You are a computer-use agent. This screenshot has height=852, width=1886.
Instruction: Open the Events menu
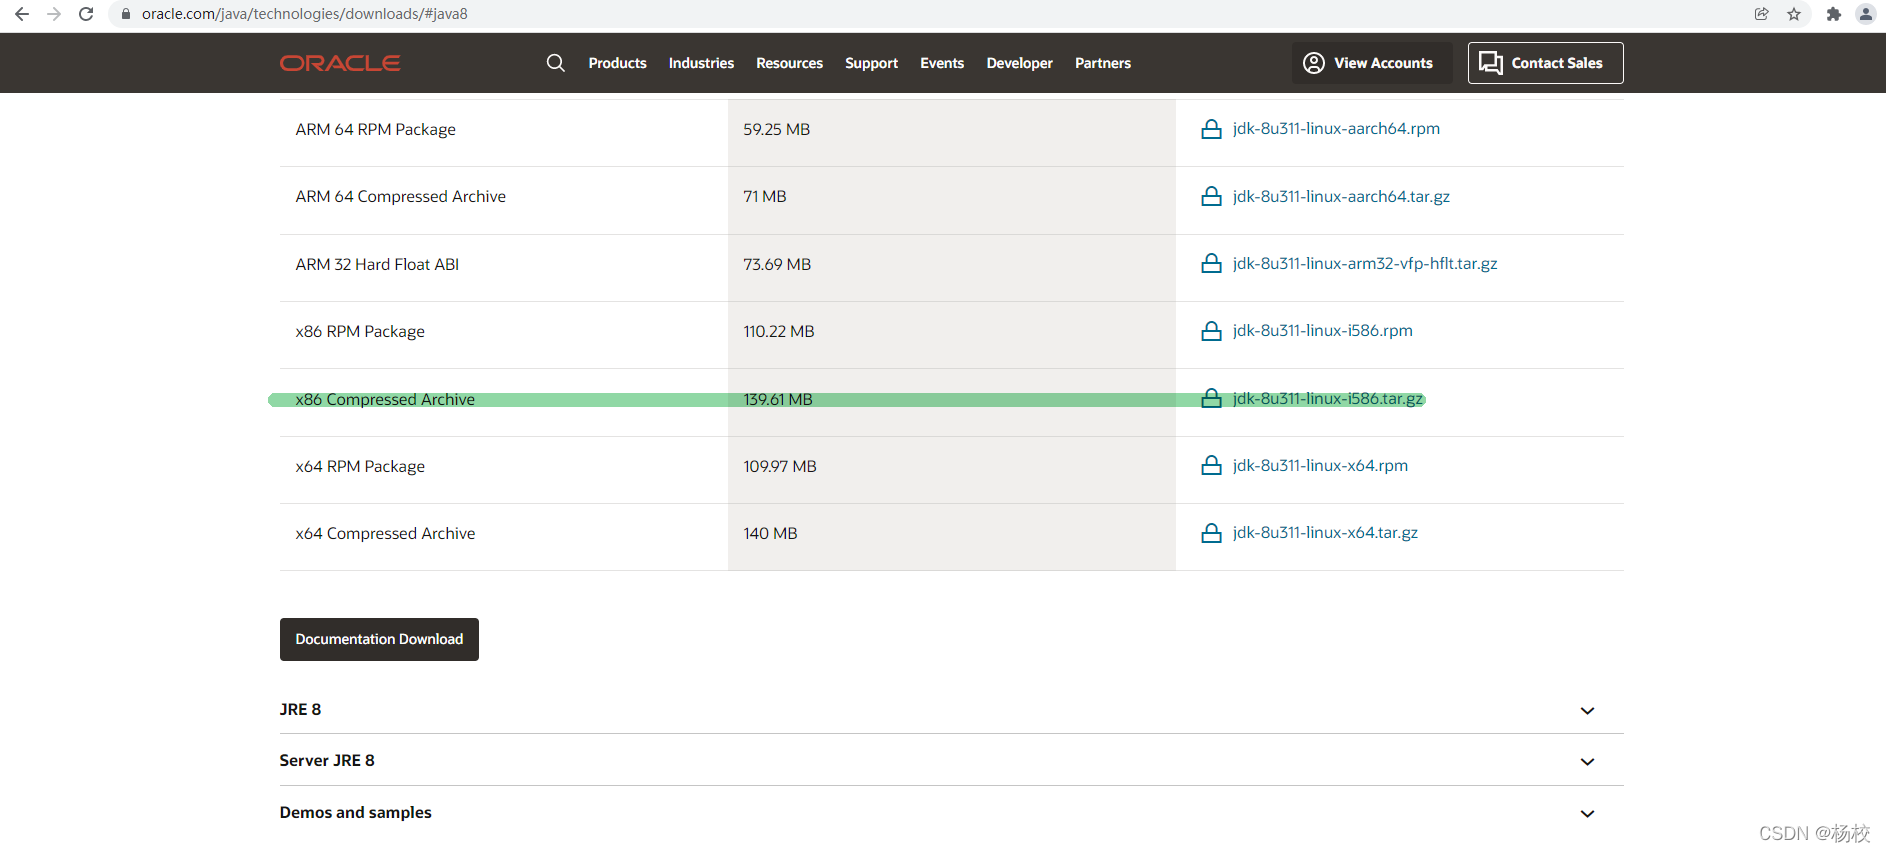click(942, 63)
